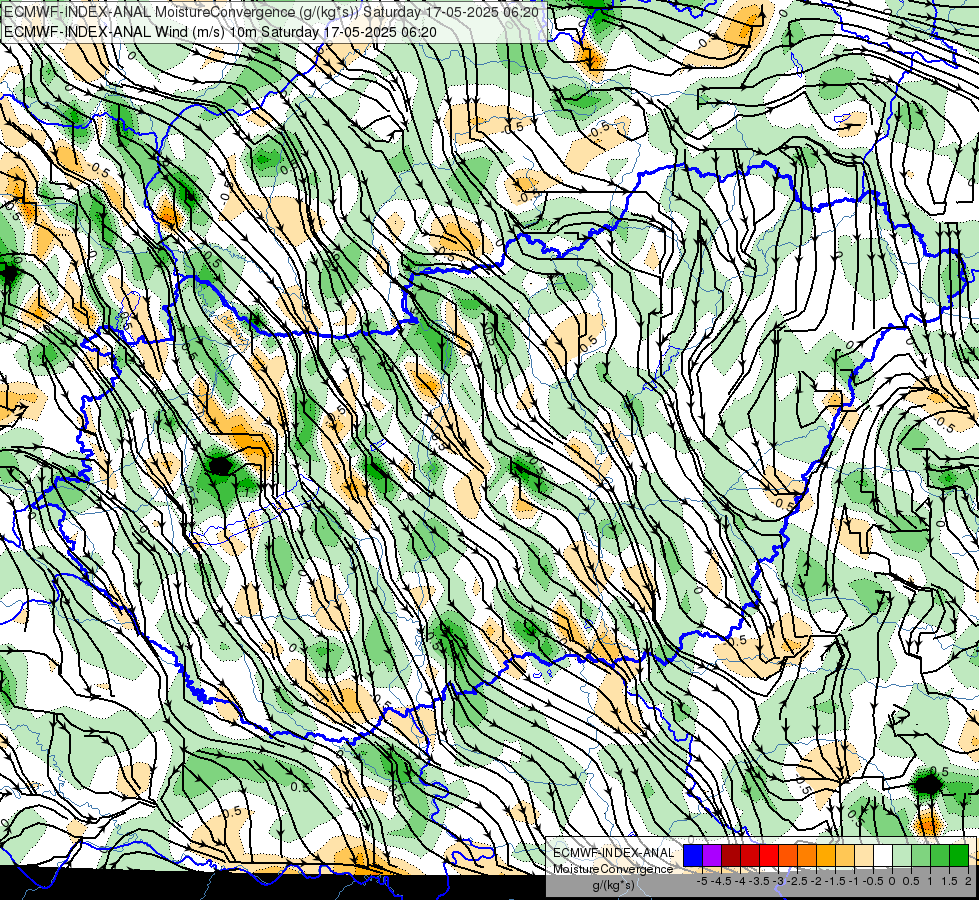Click the light orange -1 legend box
The image size is (979, 900).
[x=845, y=856]
